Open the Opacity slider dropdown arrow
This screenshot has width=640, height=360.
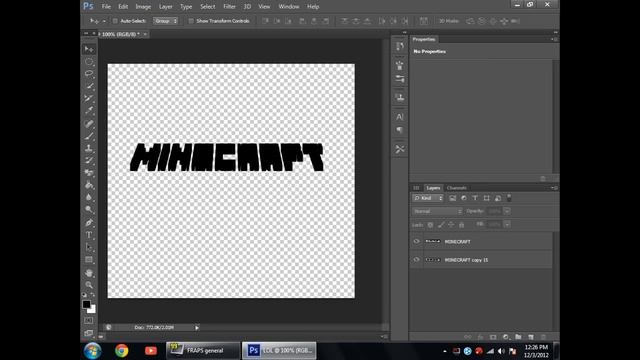pos(507,211)
